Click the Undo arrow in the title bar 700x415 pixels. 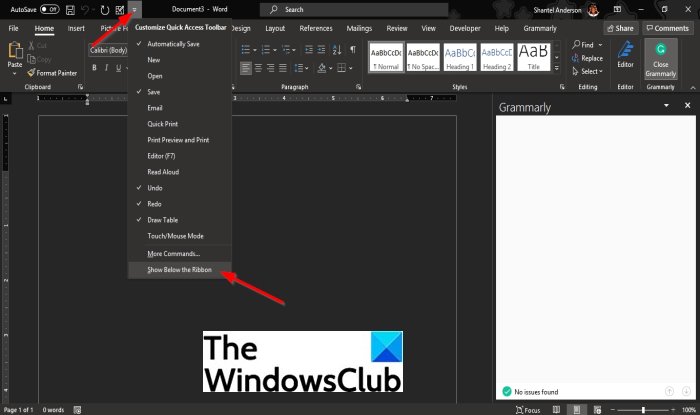point(85,9)
